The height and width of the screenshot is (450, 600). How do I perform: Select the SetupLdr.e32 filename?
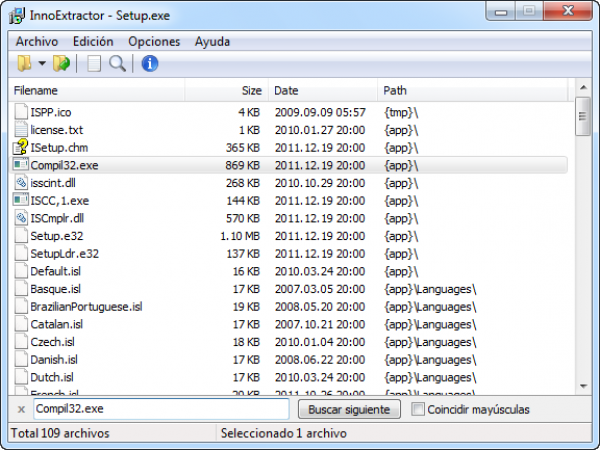tap(65, 253)
